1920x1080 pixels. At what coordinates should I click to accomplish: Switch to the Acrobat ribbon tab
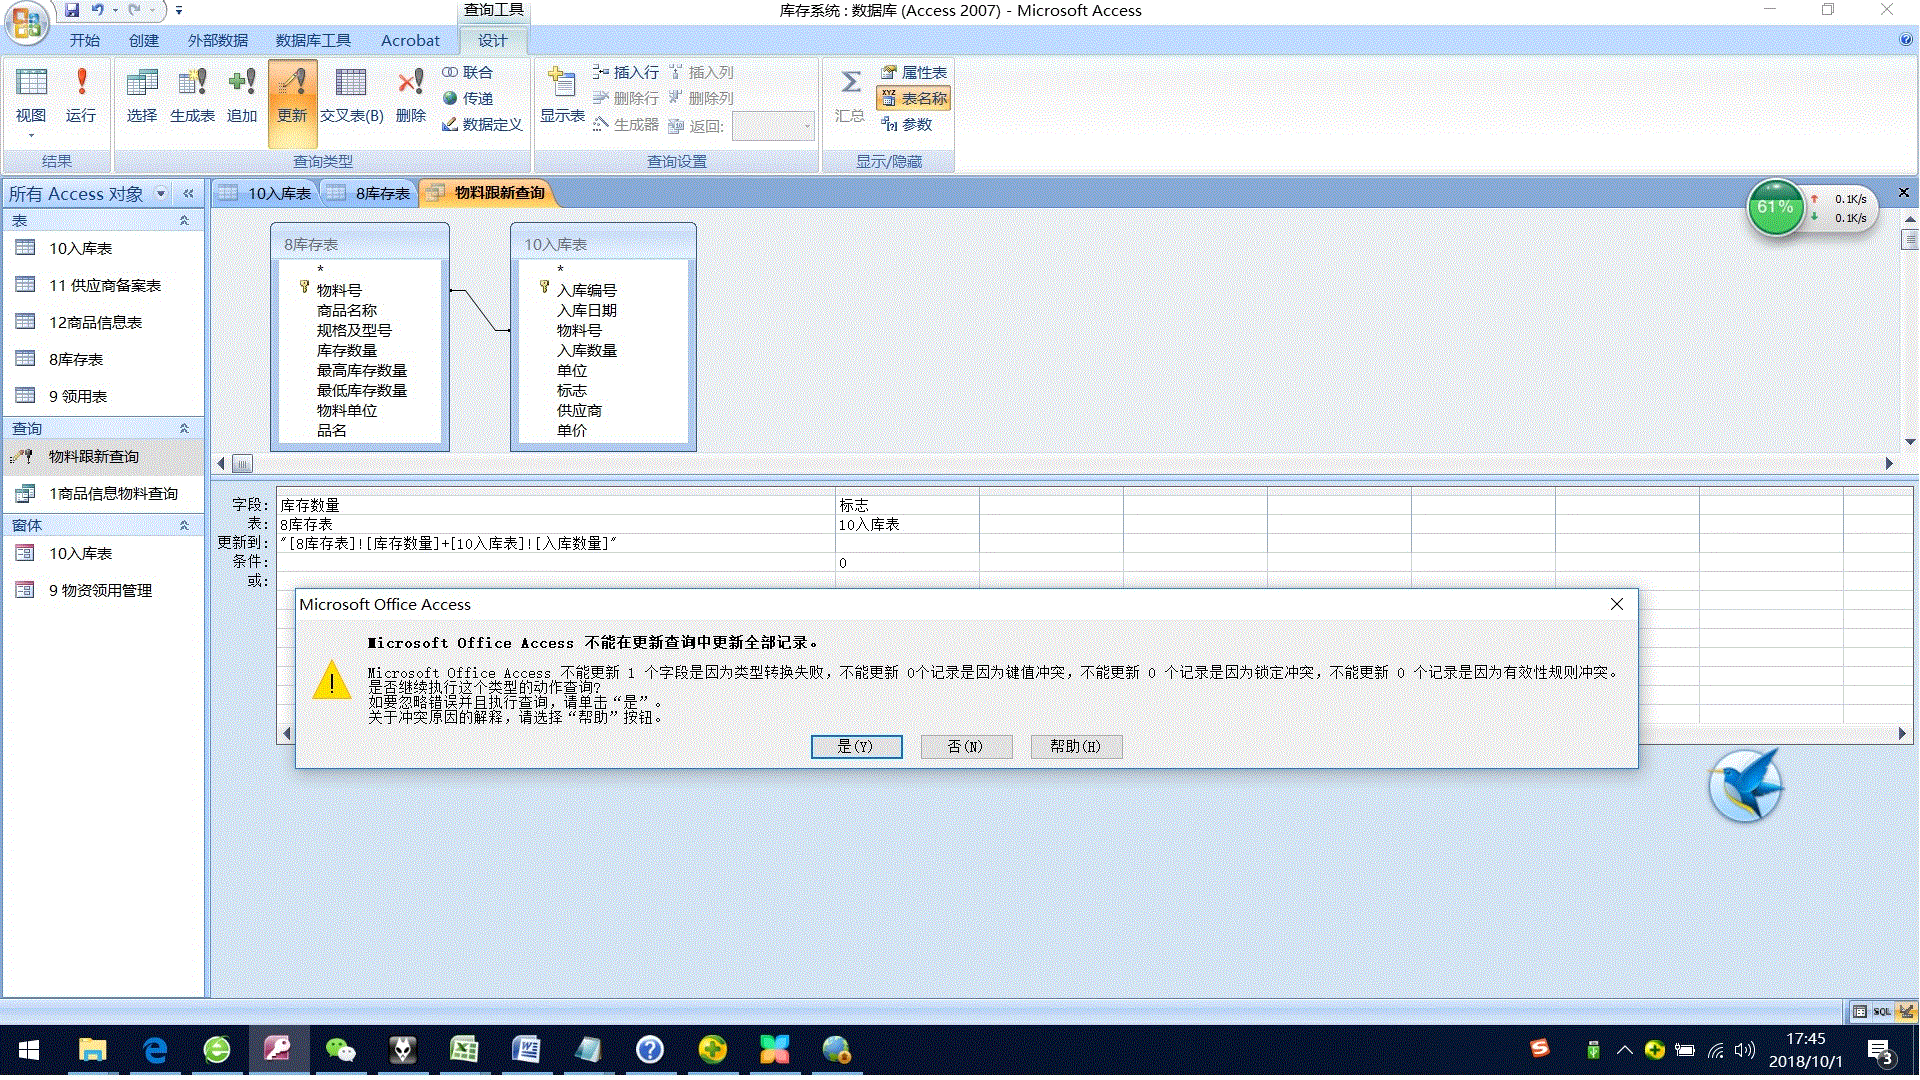click(410, 40)
